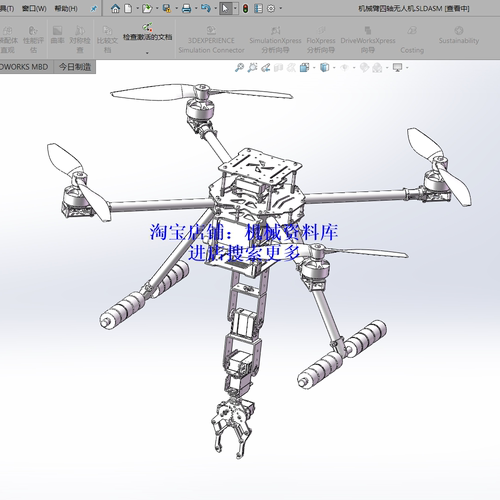Viewport: 500px width, 500px height.
Task: Click the 检查激活的文档 button
Action: click(x=147, y=32)
